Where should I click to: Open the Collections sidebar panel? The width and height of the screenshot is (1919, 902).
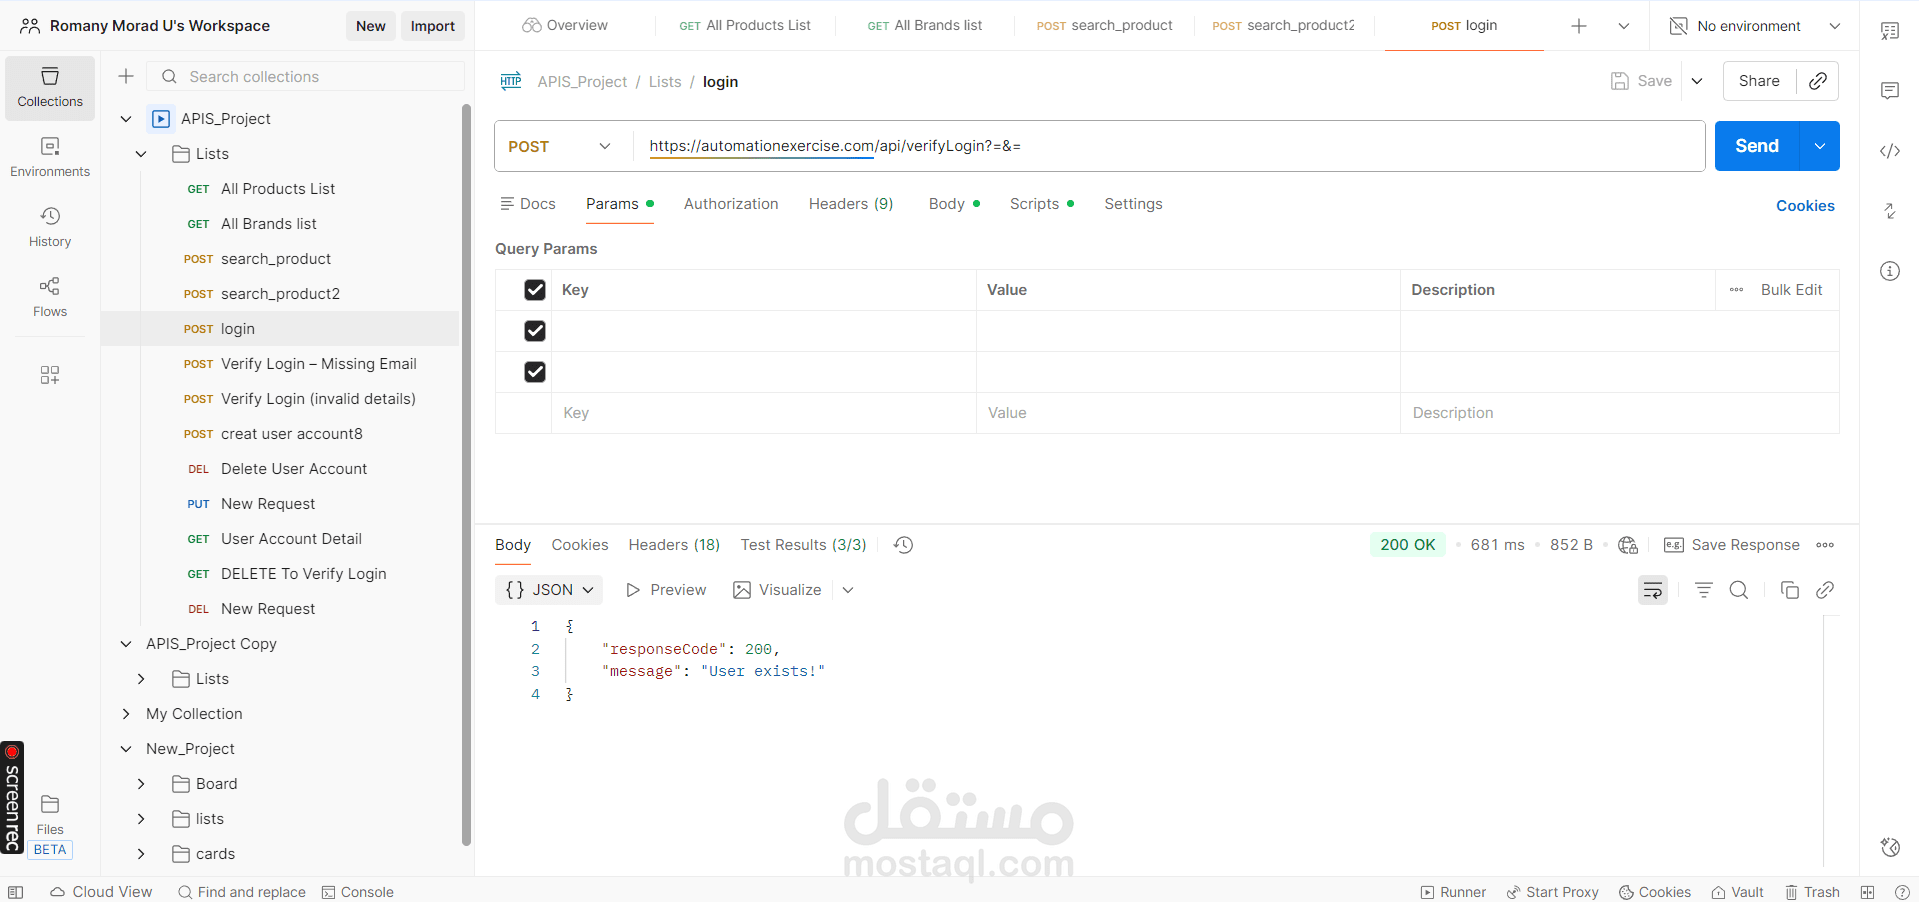pos(50,88)
